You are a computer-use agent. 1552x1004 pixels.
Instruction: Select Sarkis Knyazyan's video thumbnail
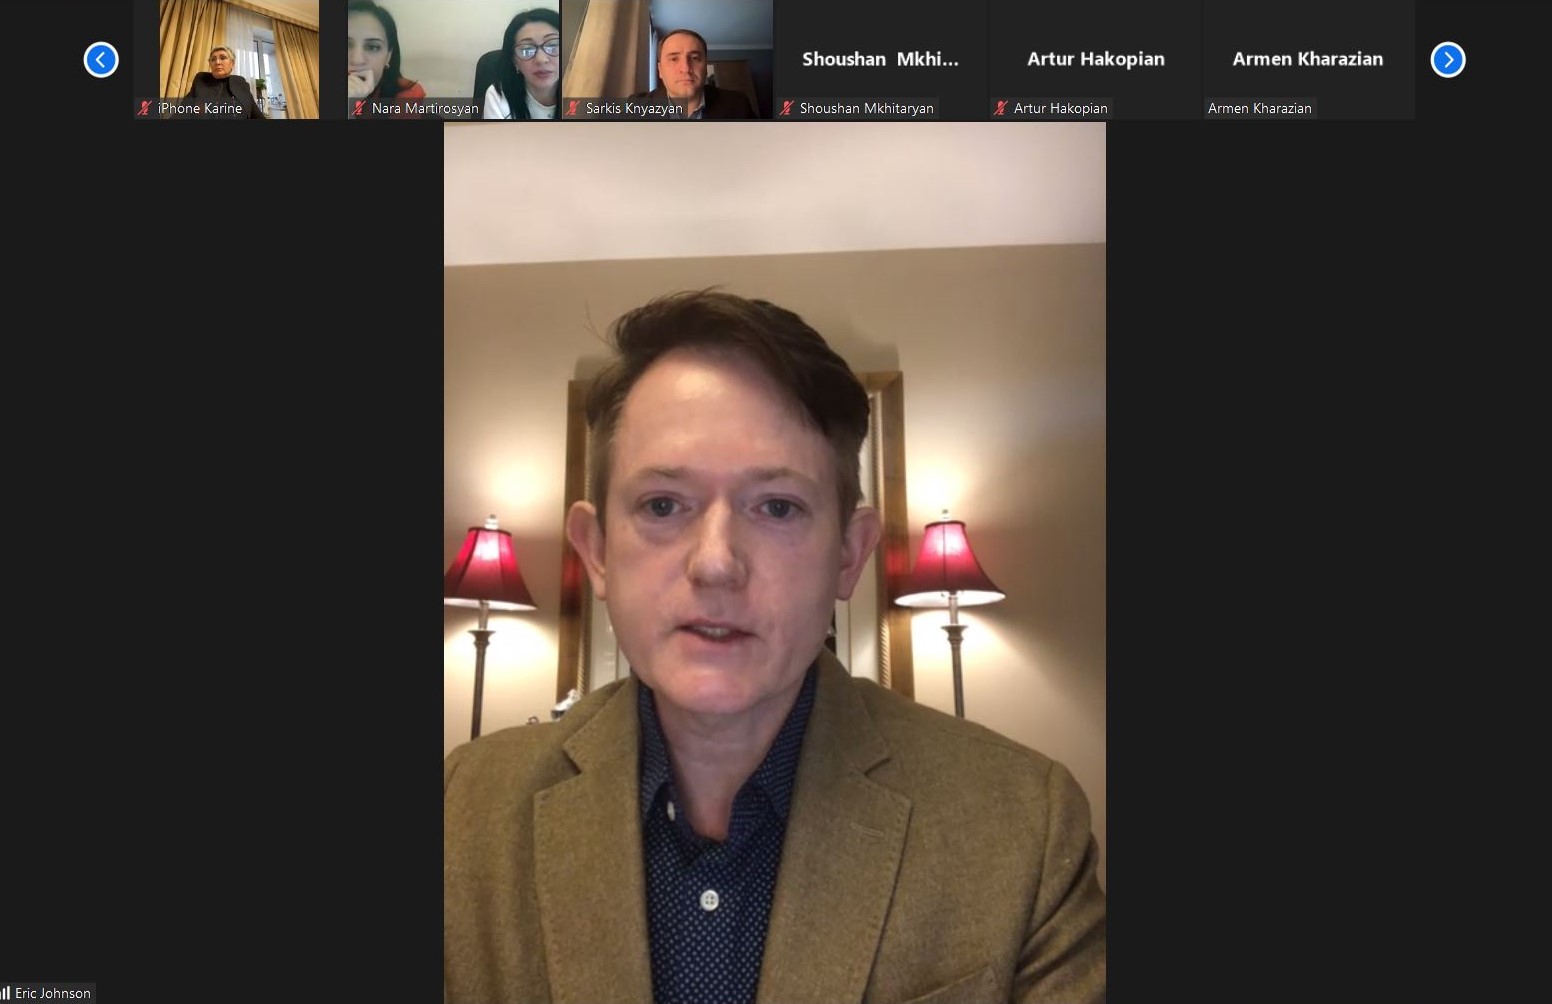pos(667,50)
